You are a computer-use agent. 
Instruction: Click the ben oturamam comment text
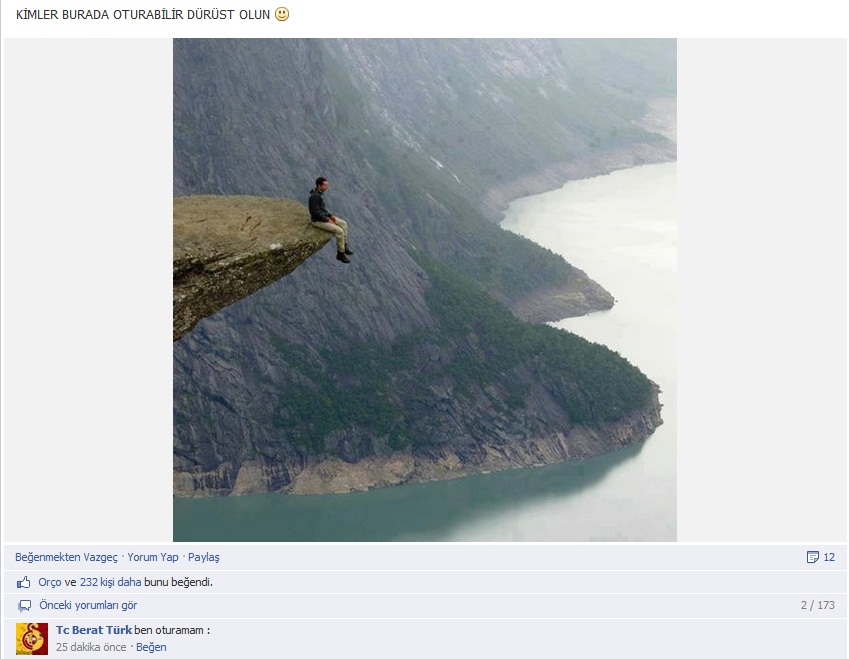coord(172,630)
